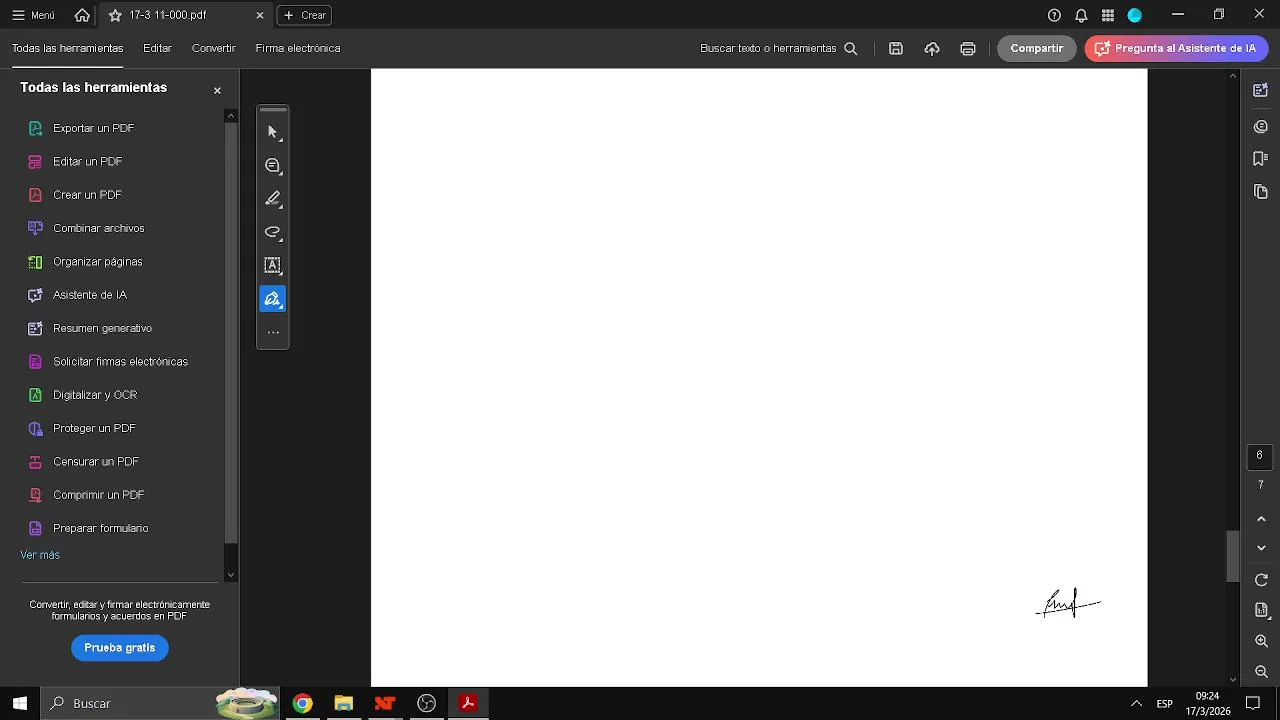Open the page display options menu
The width and height of the screenshot is (1280, 720).
coord(1261,610)
